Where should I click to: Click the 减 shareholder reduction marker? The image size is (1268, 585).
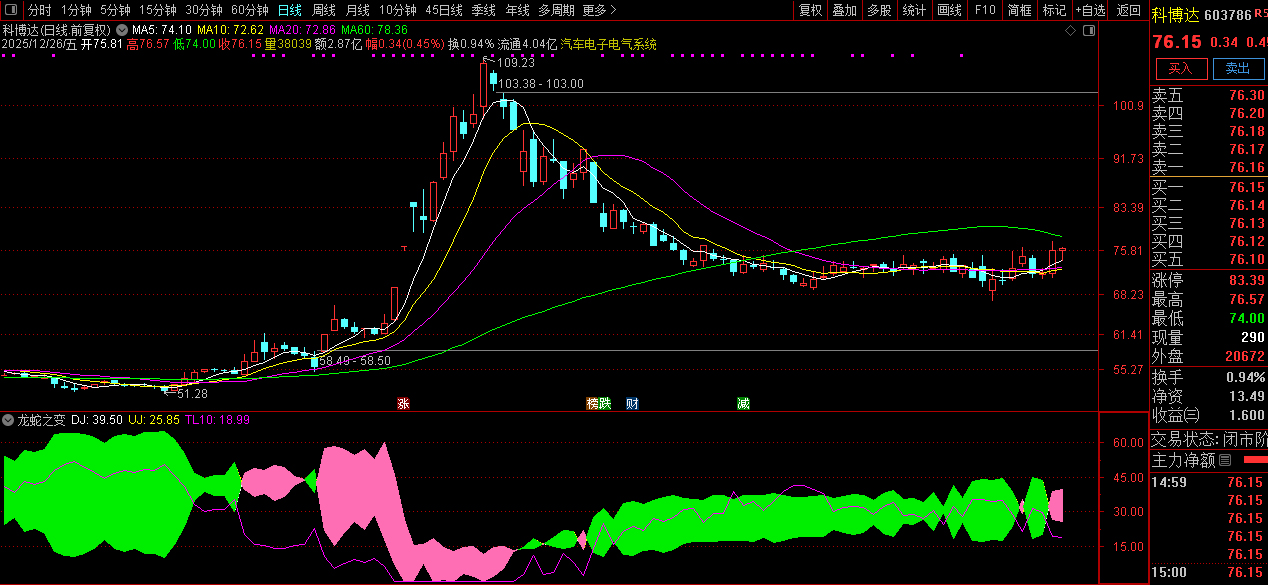click(x=743, y=404)
